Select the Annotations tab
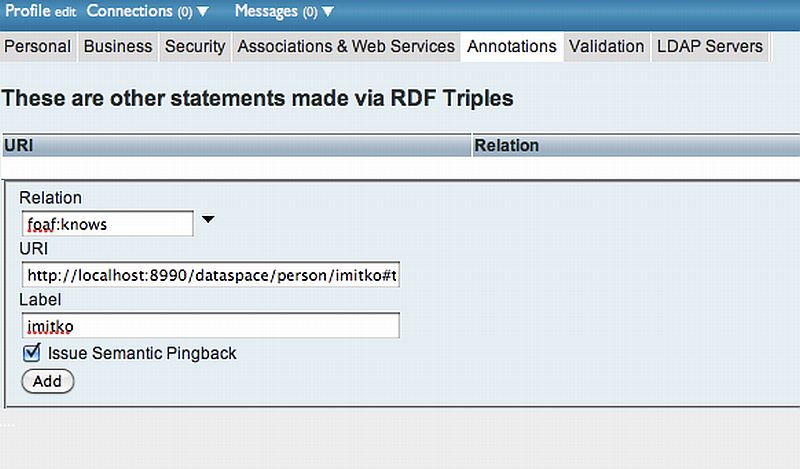Screen dimensions: 800x469 pyautogui.click(x=512, y=46)
